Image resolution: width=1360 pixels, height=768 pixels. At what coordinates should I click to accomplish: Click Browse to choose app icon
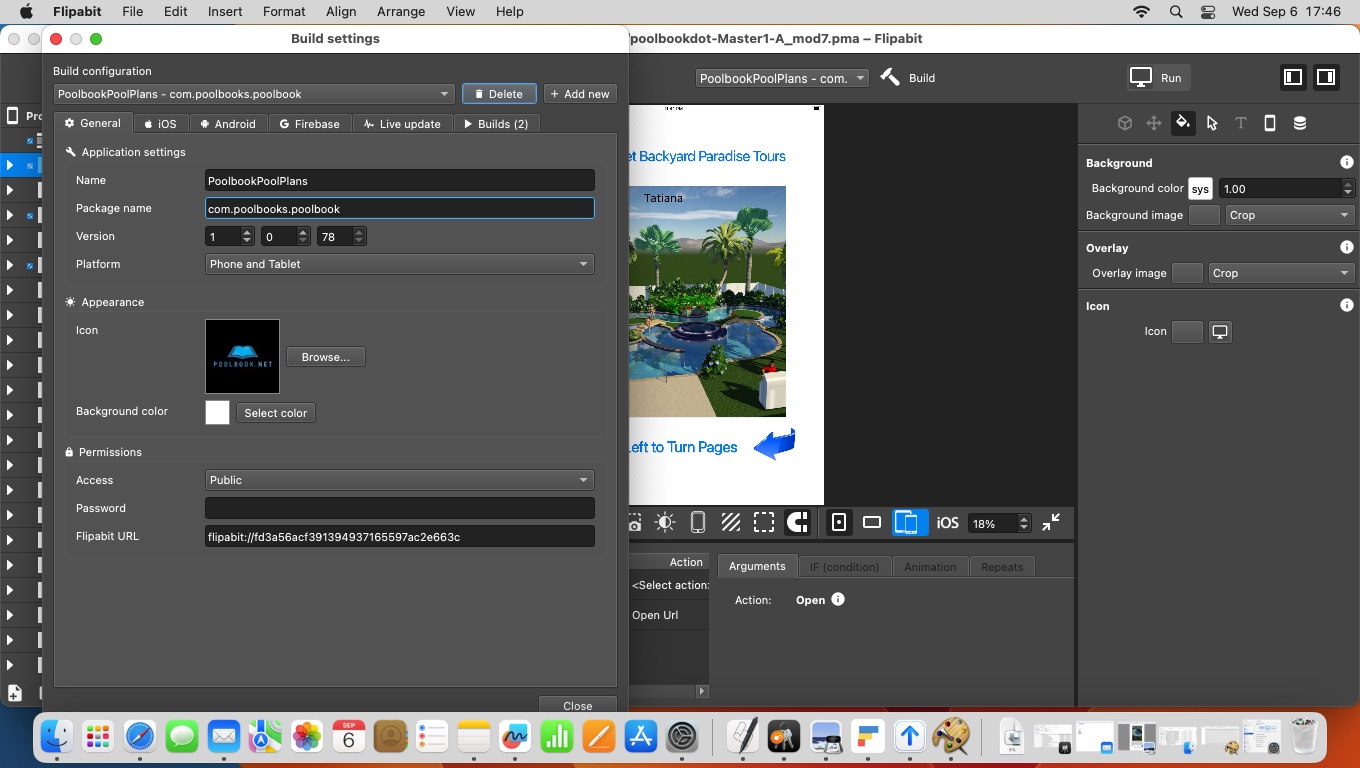(326, 357)
